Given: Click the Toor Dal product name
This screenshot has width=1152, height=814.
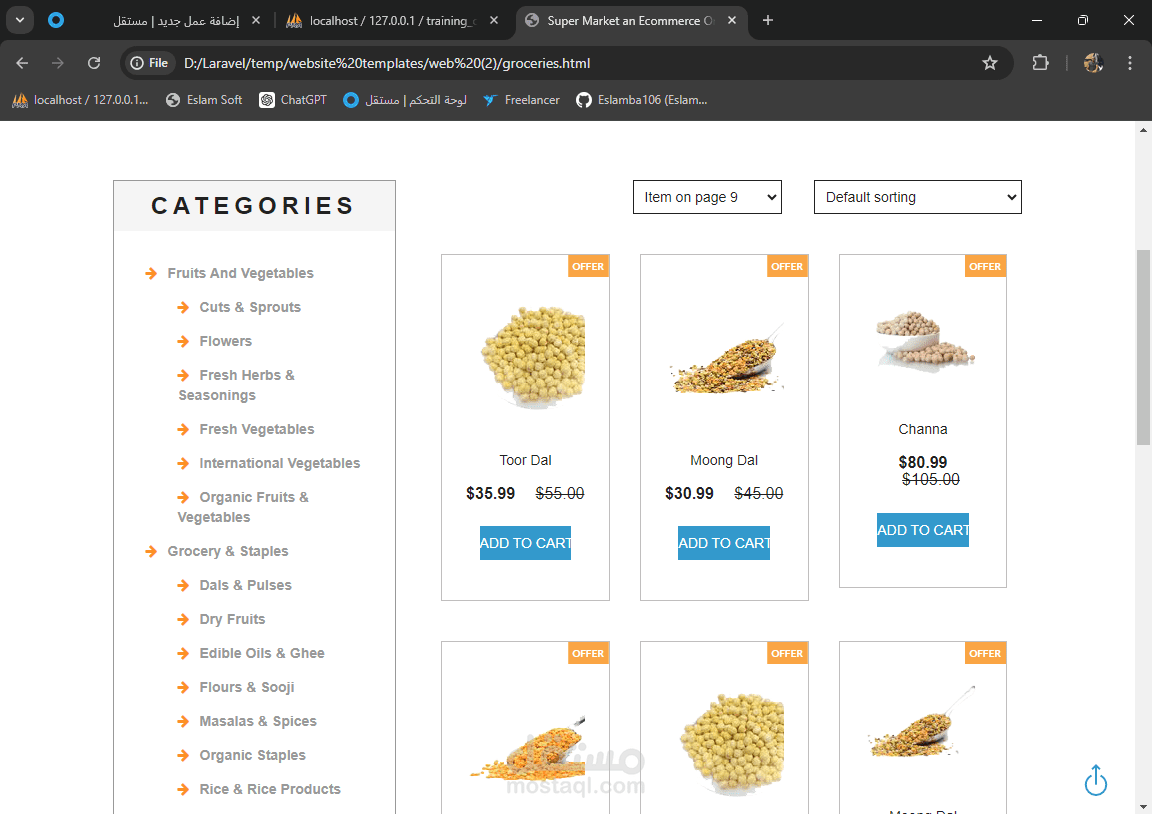Looking at the screenshot, I should coord(525,460).
